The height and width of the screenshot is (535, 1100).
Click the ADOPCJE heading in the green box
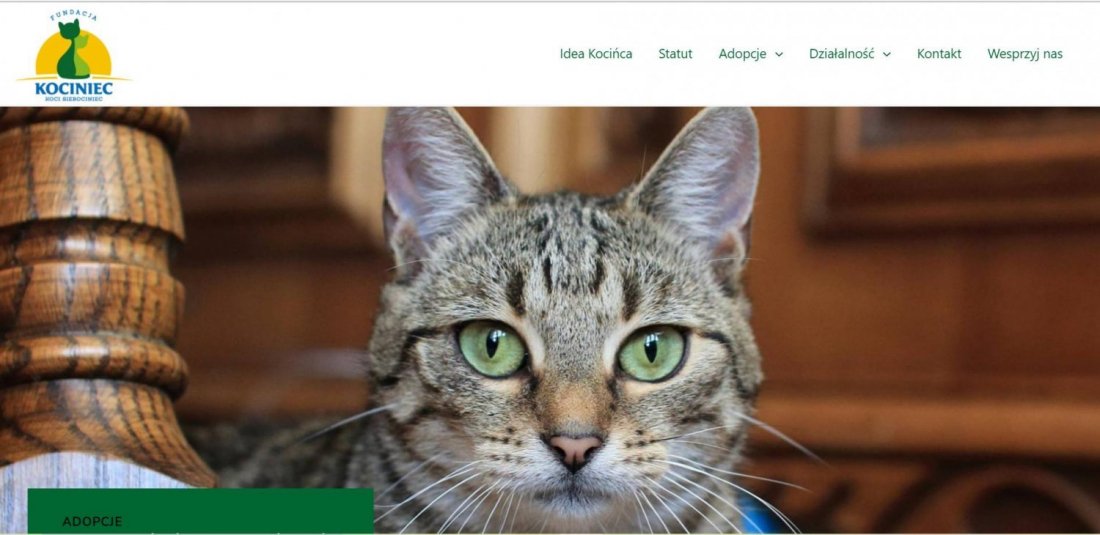click(x=92, y=522)
